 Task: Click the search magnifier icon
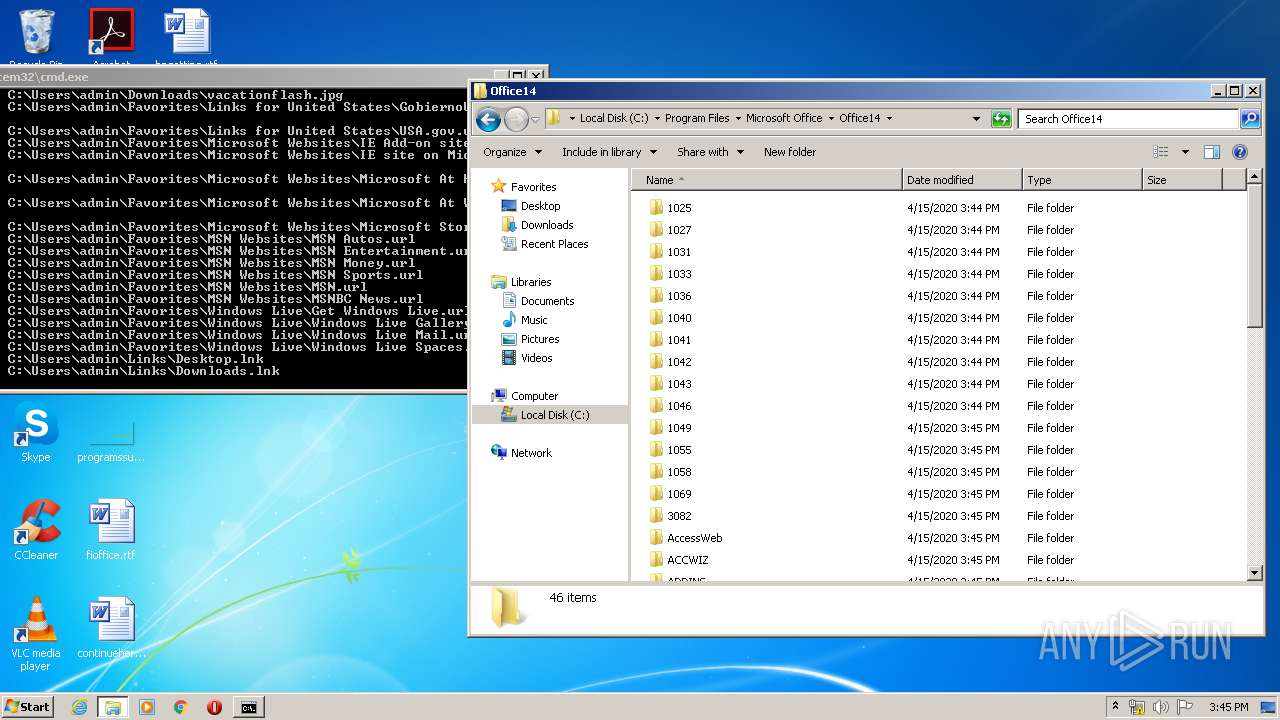click(x=1249, y=119)
